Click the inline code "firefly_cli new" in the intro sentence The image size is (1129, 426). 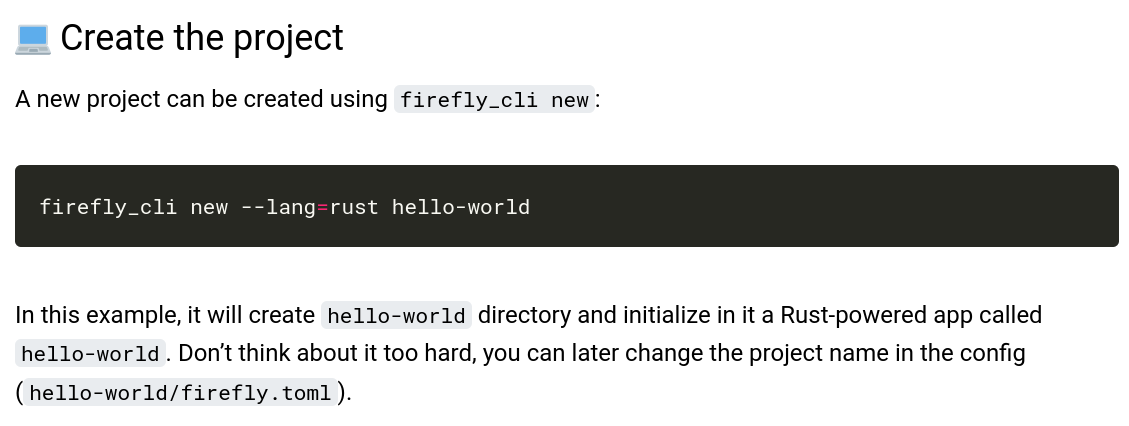click(x=494, y=100)
